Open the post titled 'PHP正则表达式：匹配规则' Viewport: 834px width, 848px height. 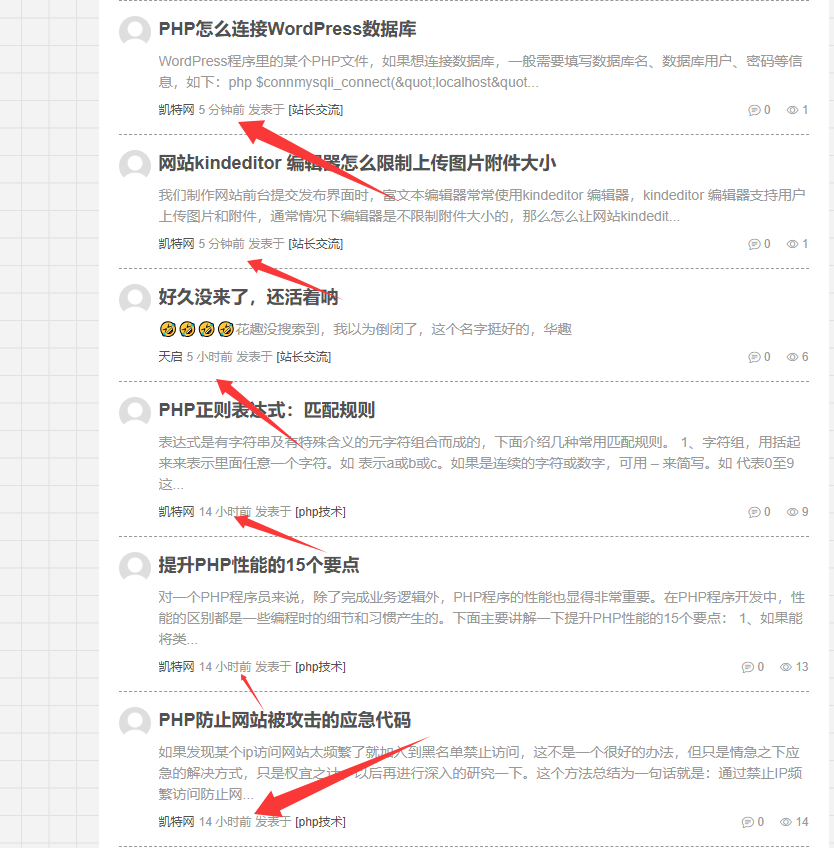[x=266, y=410]
